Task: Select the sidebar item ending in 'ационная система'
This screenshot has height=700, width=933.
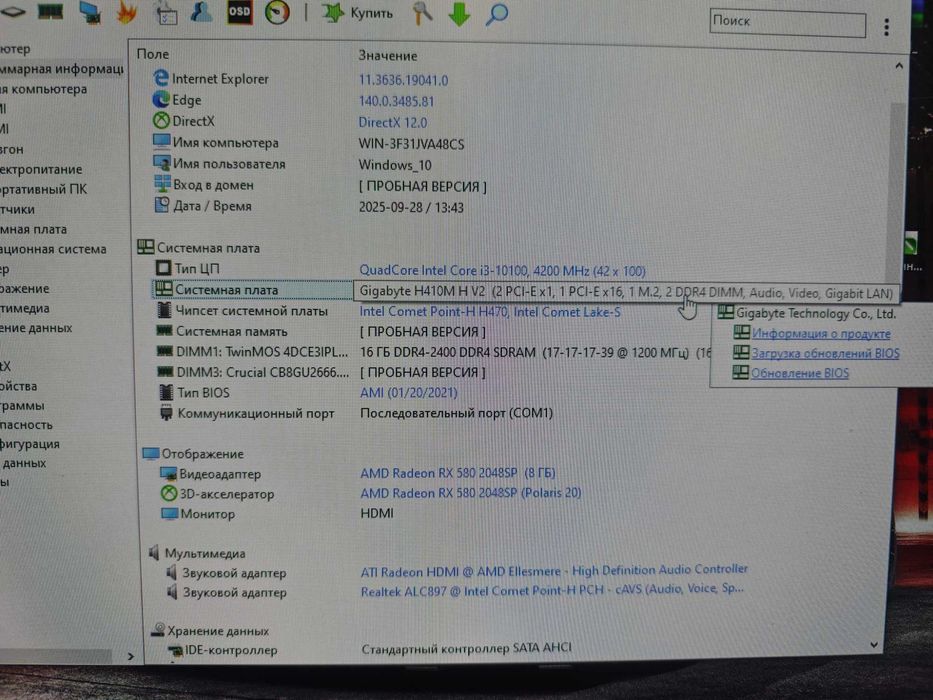Action: [54, 249]
